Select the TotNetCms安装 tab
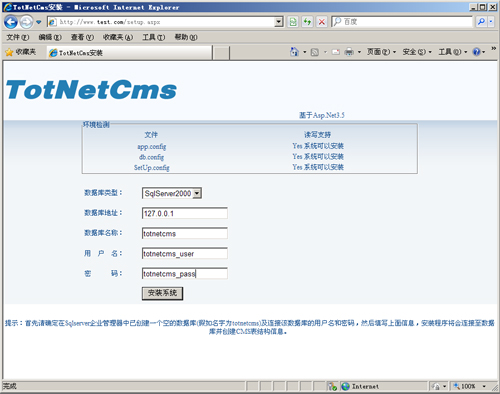 (x=129, y=53)
